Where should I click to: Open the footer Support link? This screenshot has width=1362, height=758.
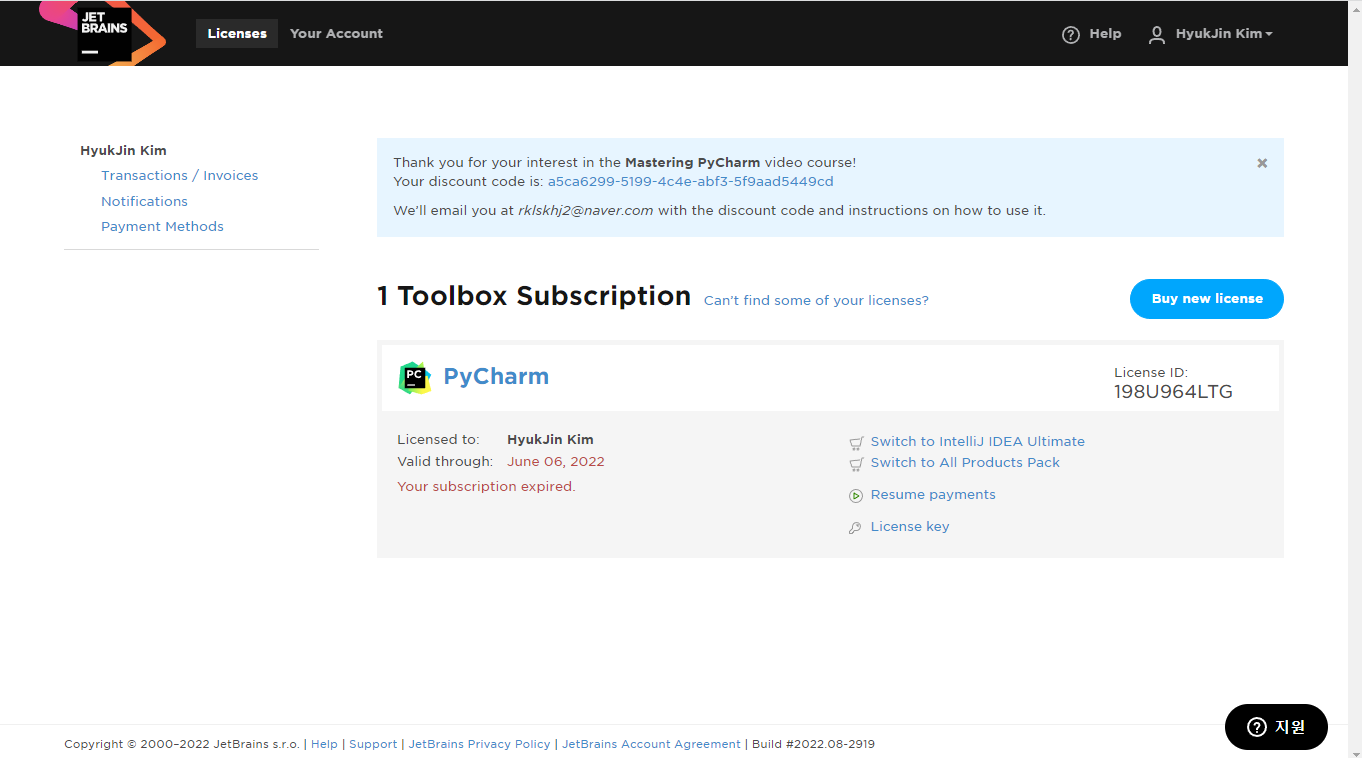(x=373, y=744)
